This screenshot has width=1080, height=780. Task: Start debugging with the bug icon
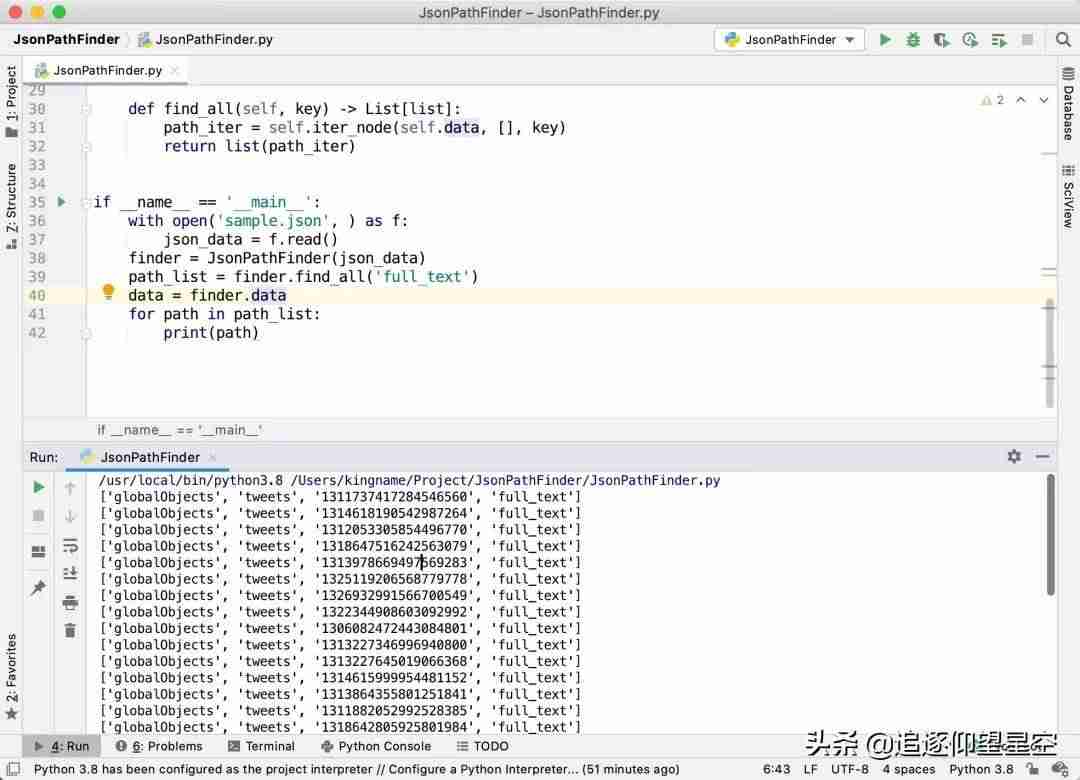coord(913,40)
